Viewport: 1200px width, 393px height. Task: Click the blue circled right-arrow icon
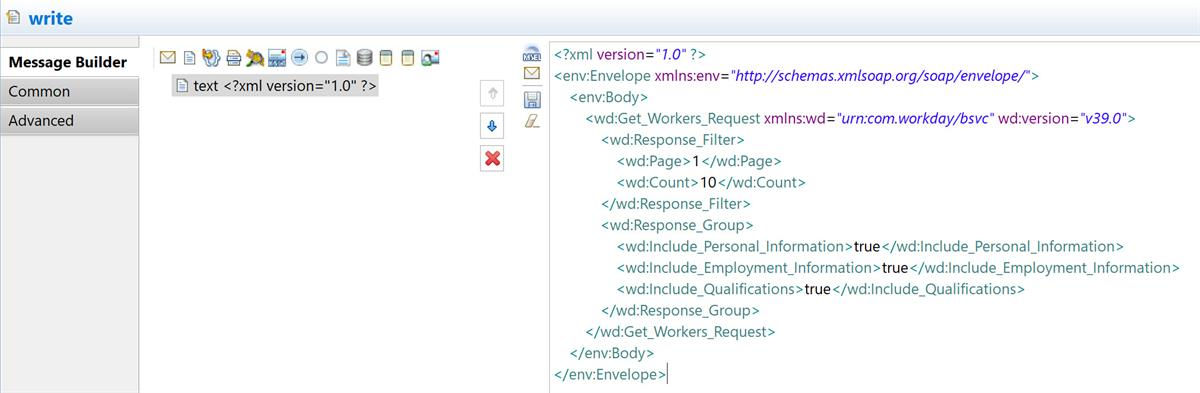click(299, 57)
